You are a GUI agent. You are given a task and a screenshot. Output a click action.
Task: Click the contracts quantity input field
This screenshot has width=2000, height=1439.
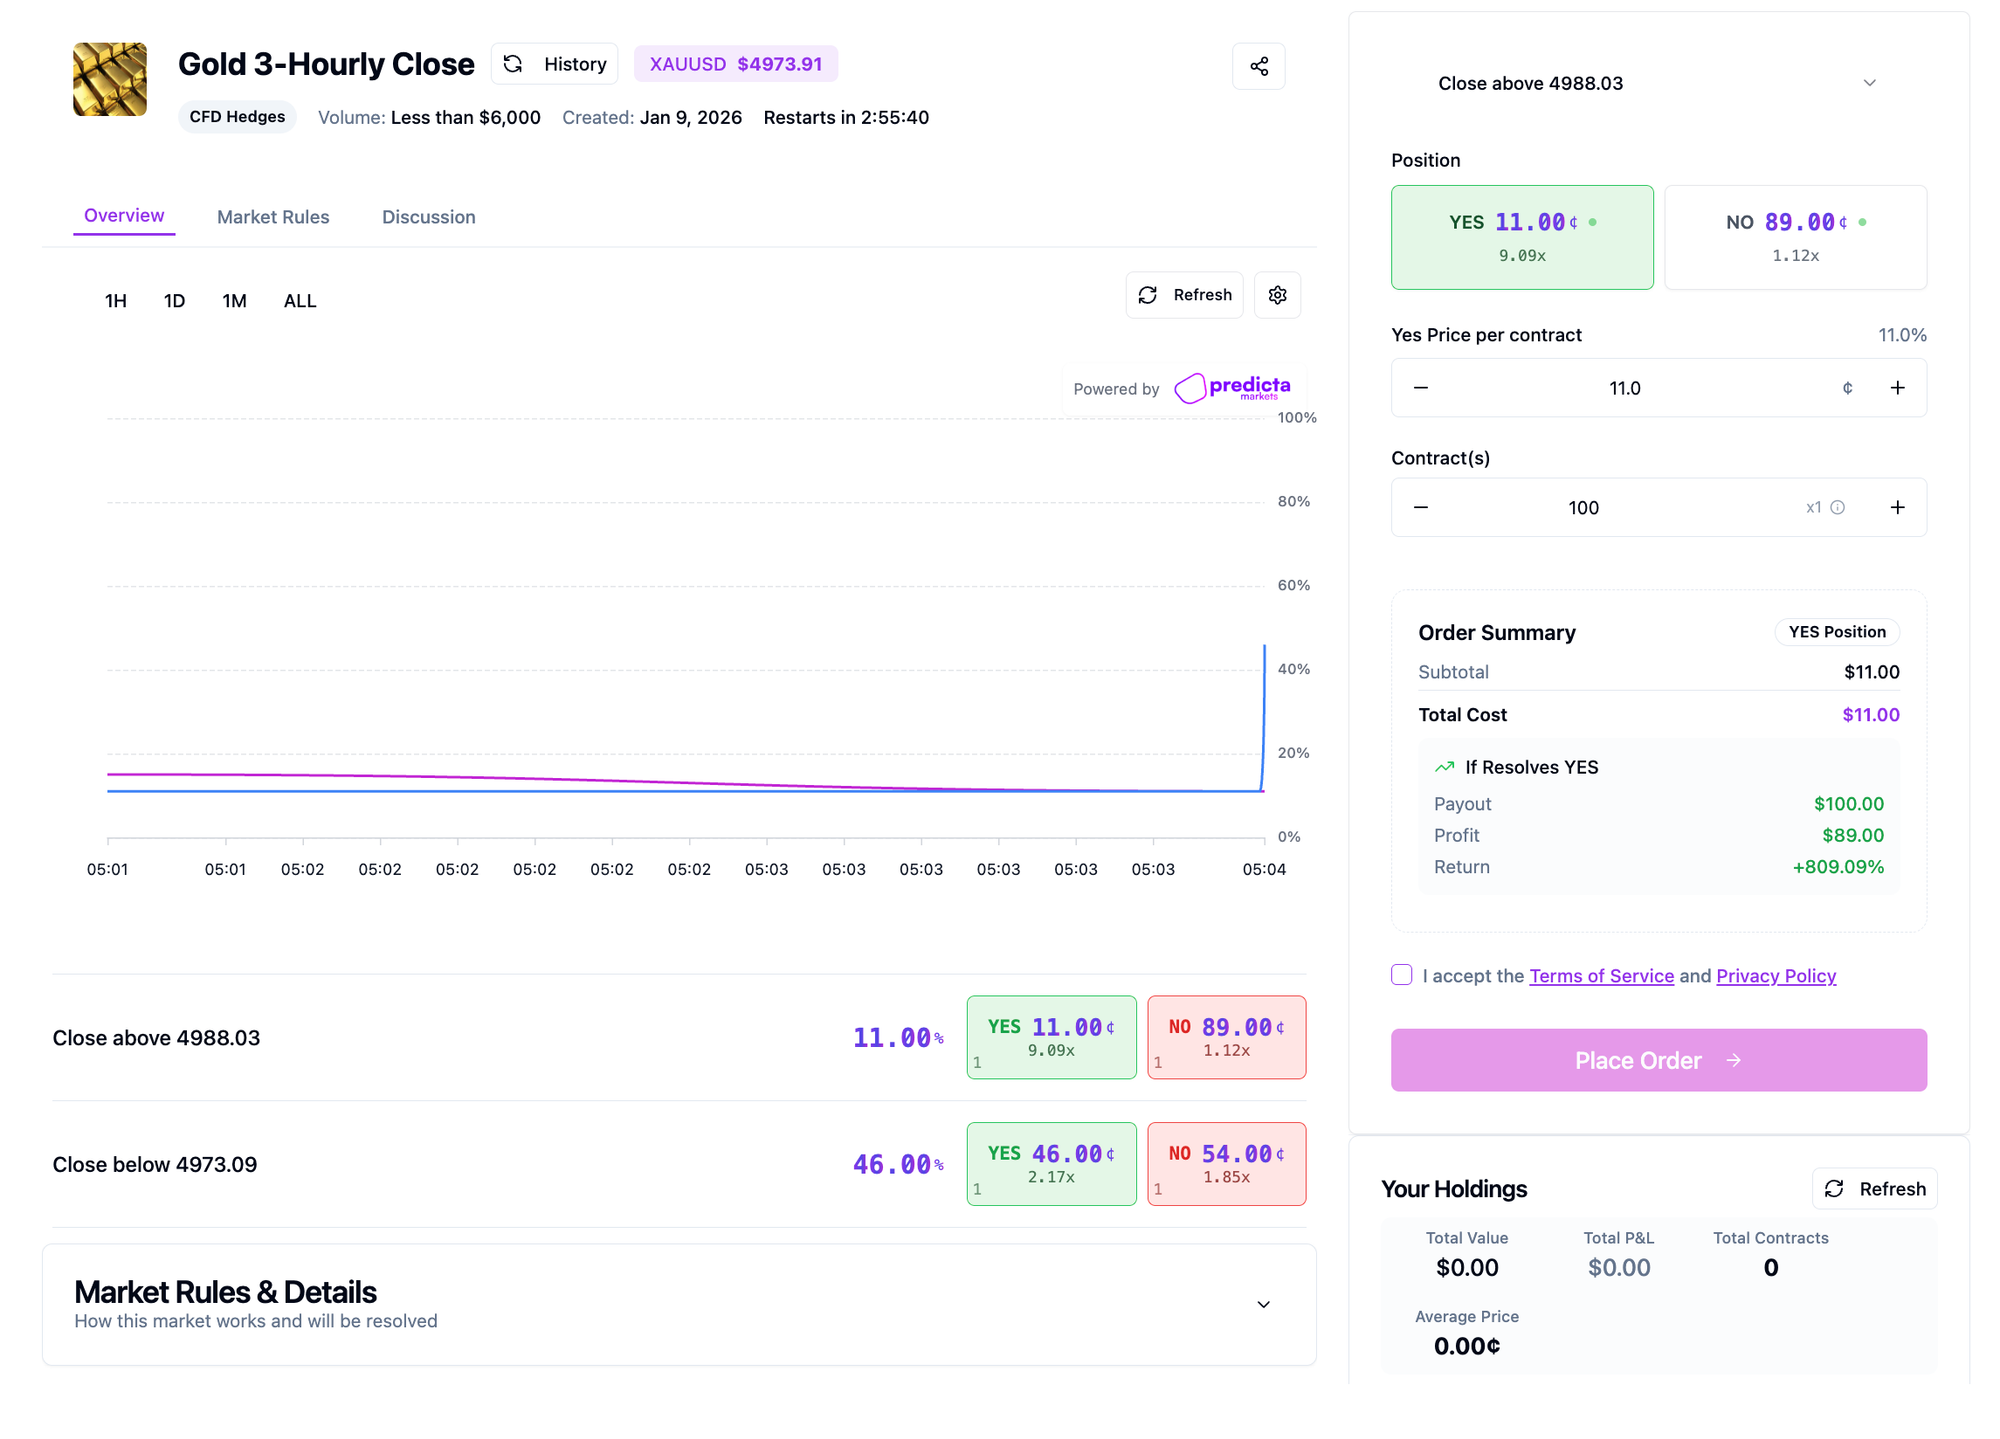(x=1583, y=507)
